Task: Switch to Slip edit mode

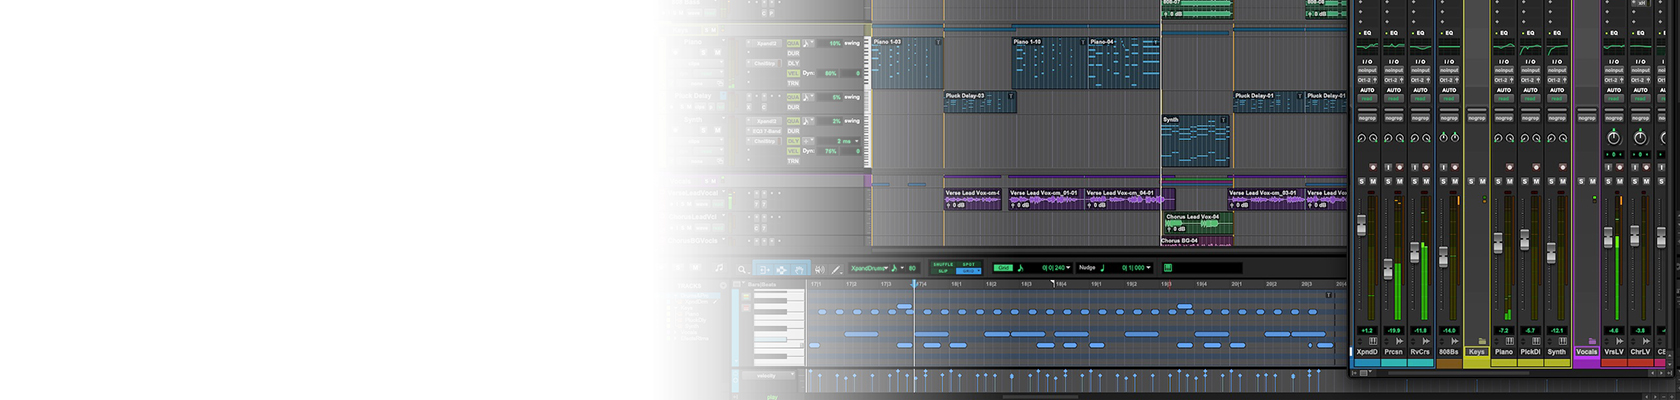Action: [x=943, y=271]
